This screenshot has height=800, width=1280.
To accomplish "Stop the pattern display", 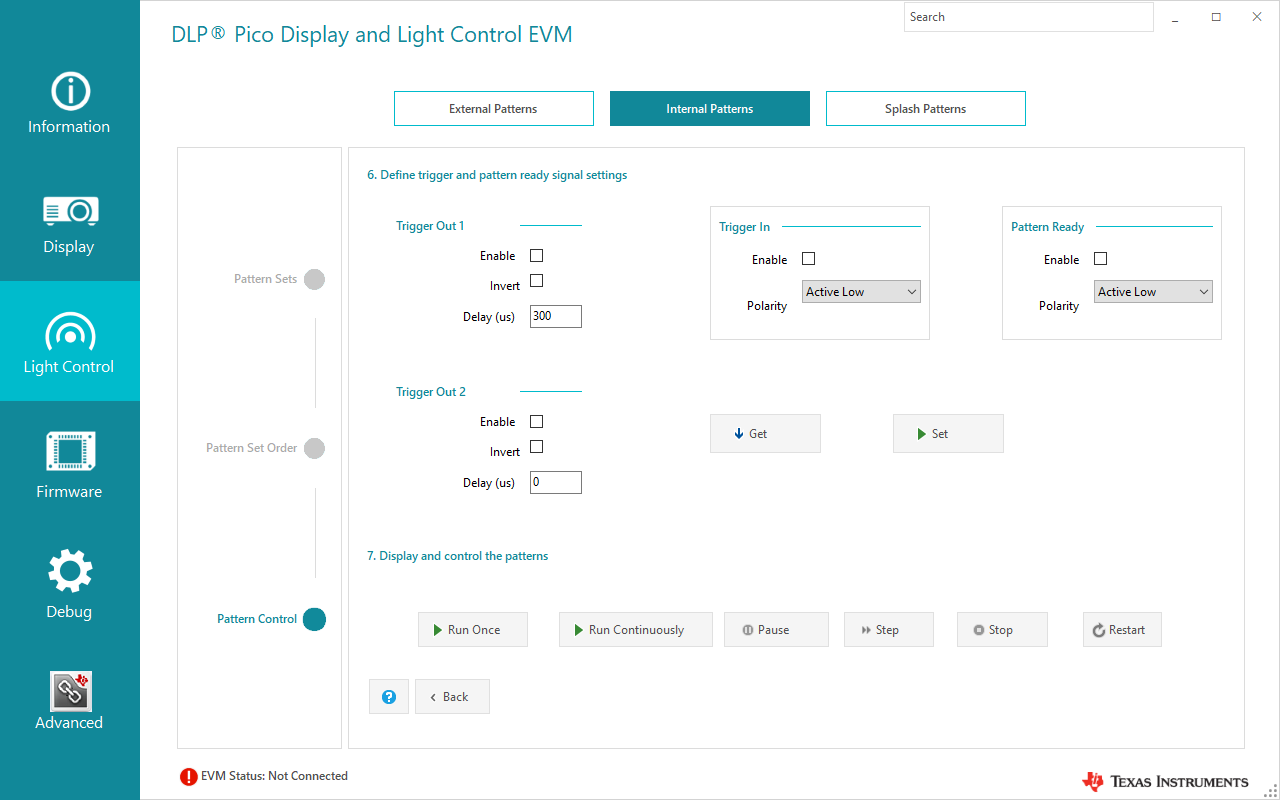I will 1002,630.
